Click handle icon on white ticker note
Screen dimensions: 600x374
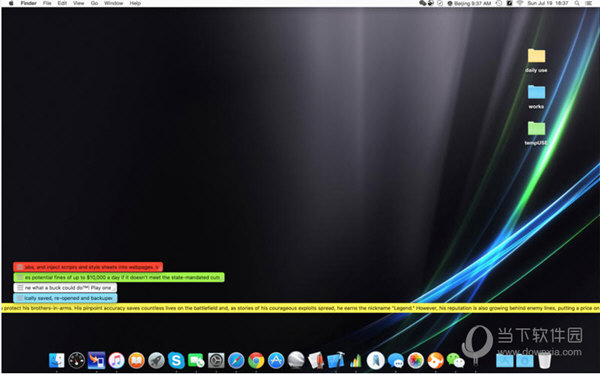[x=20, y=287]
